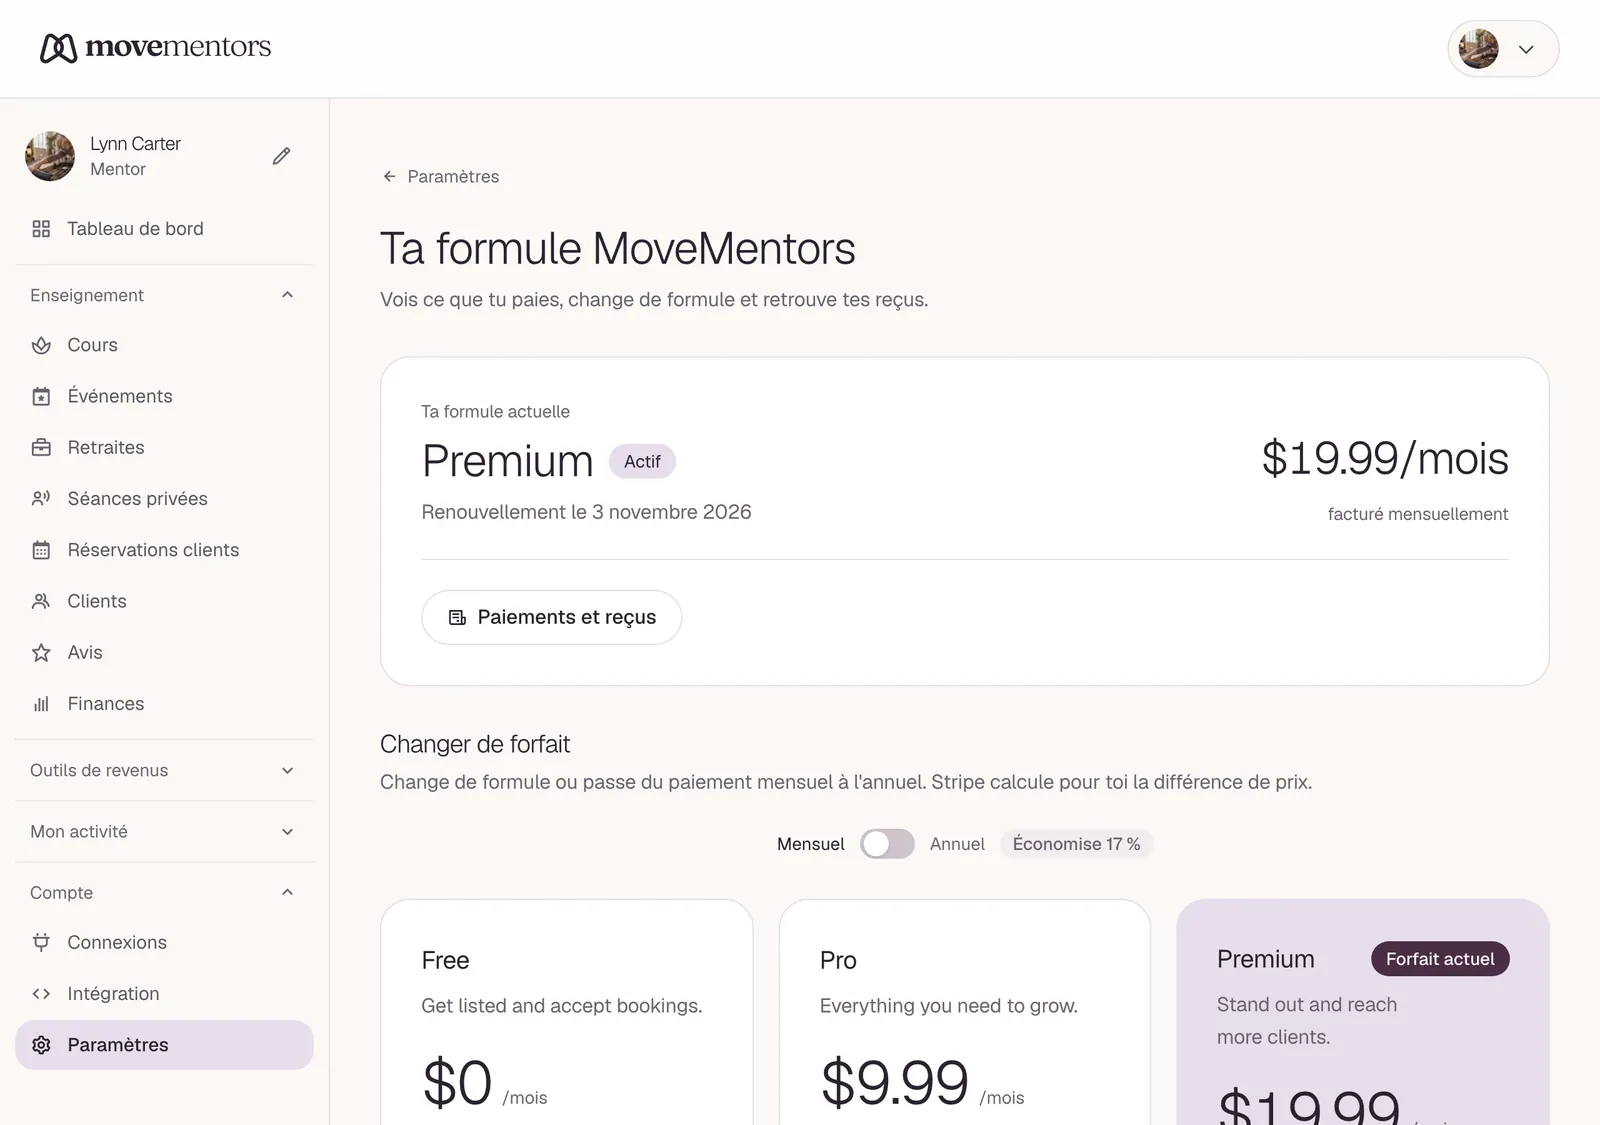1600x1125 pixels.
Task: Click Paiements et reçus button
Action: pyautogui.click(x=551, y=617)
